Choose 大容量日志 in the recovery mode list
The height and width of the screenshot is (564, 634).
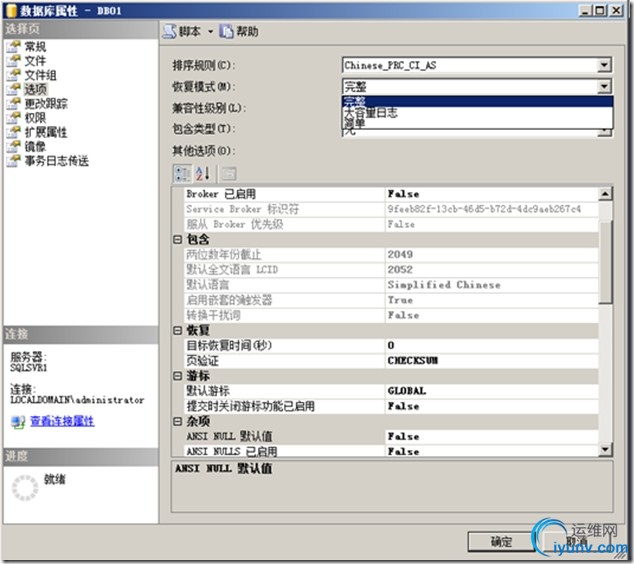tap(477, 112)
